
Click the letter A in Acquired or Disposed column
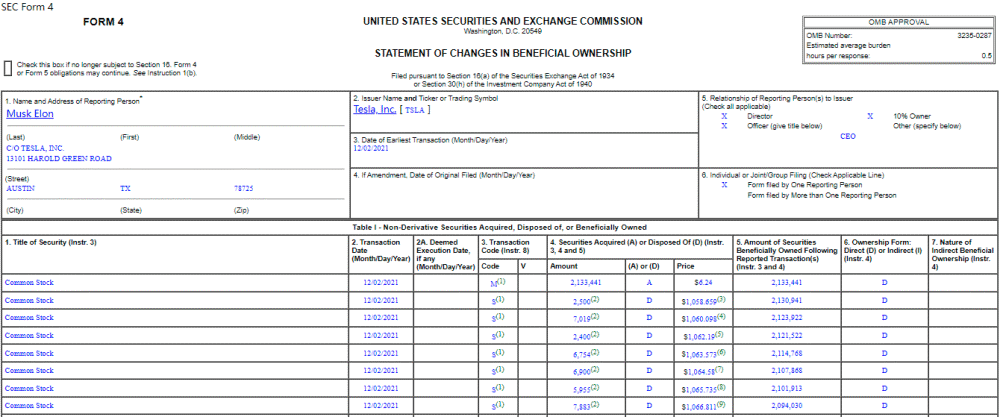coord(649,282)
